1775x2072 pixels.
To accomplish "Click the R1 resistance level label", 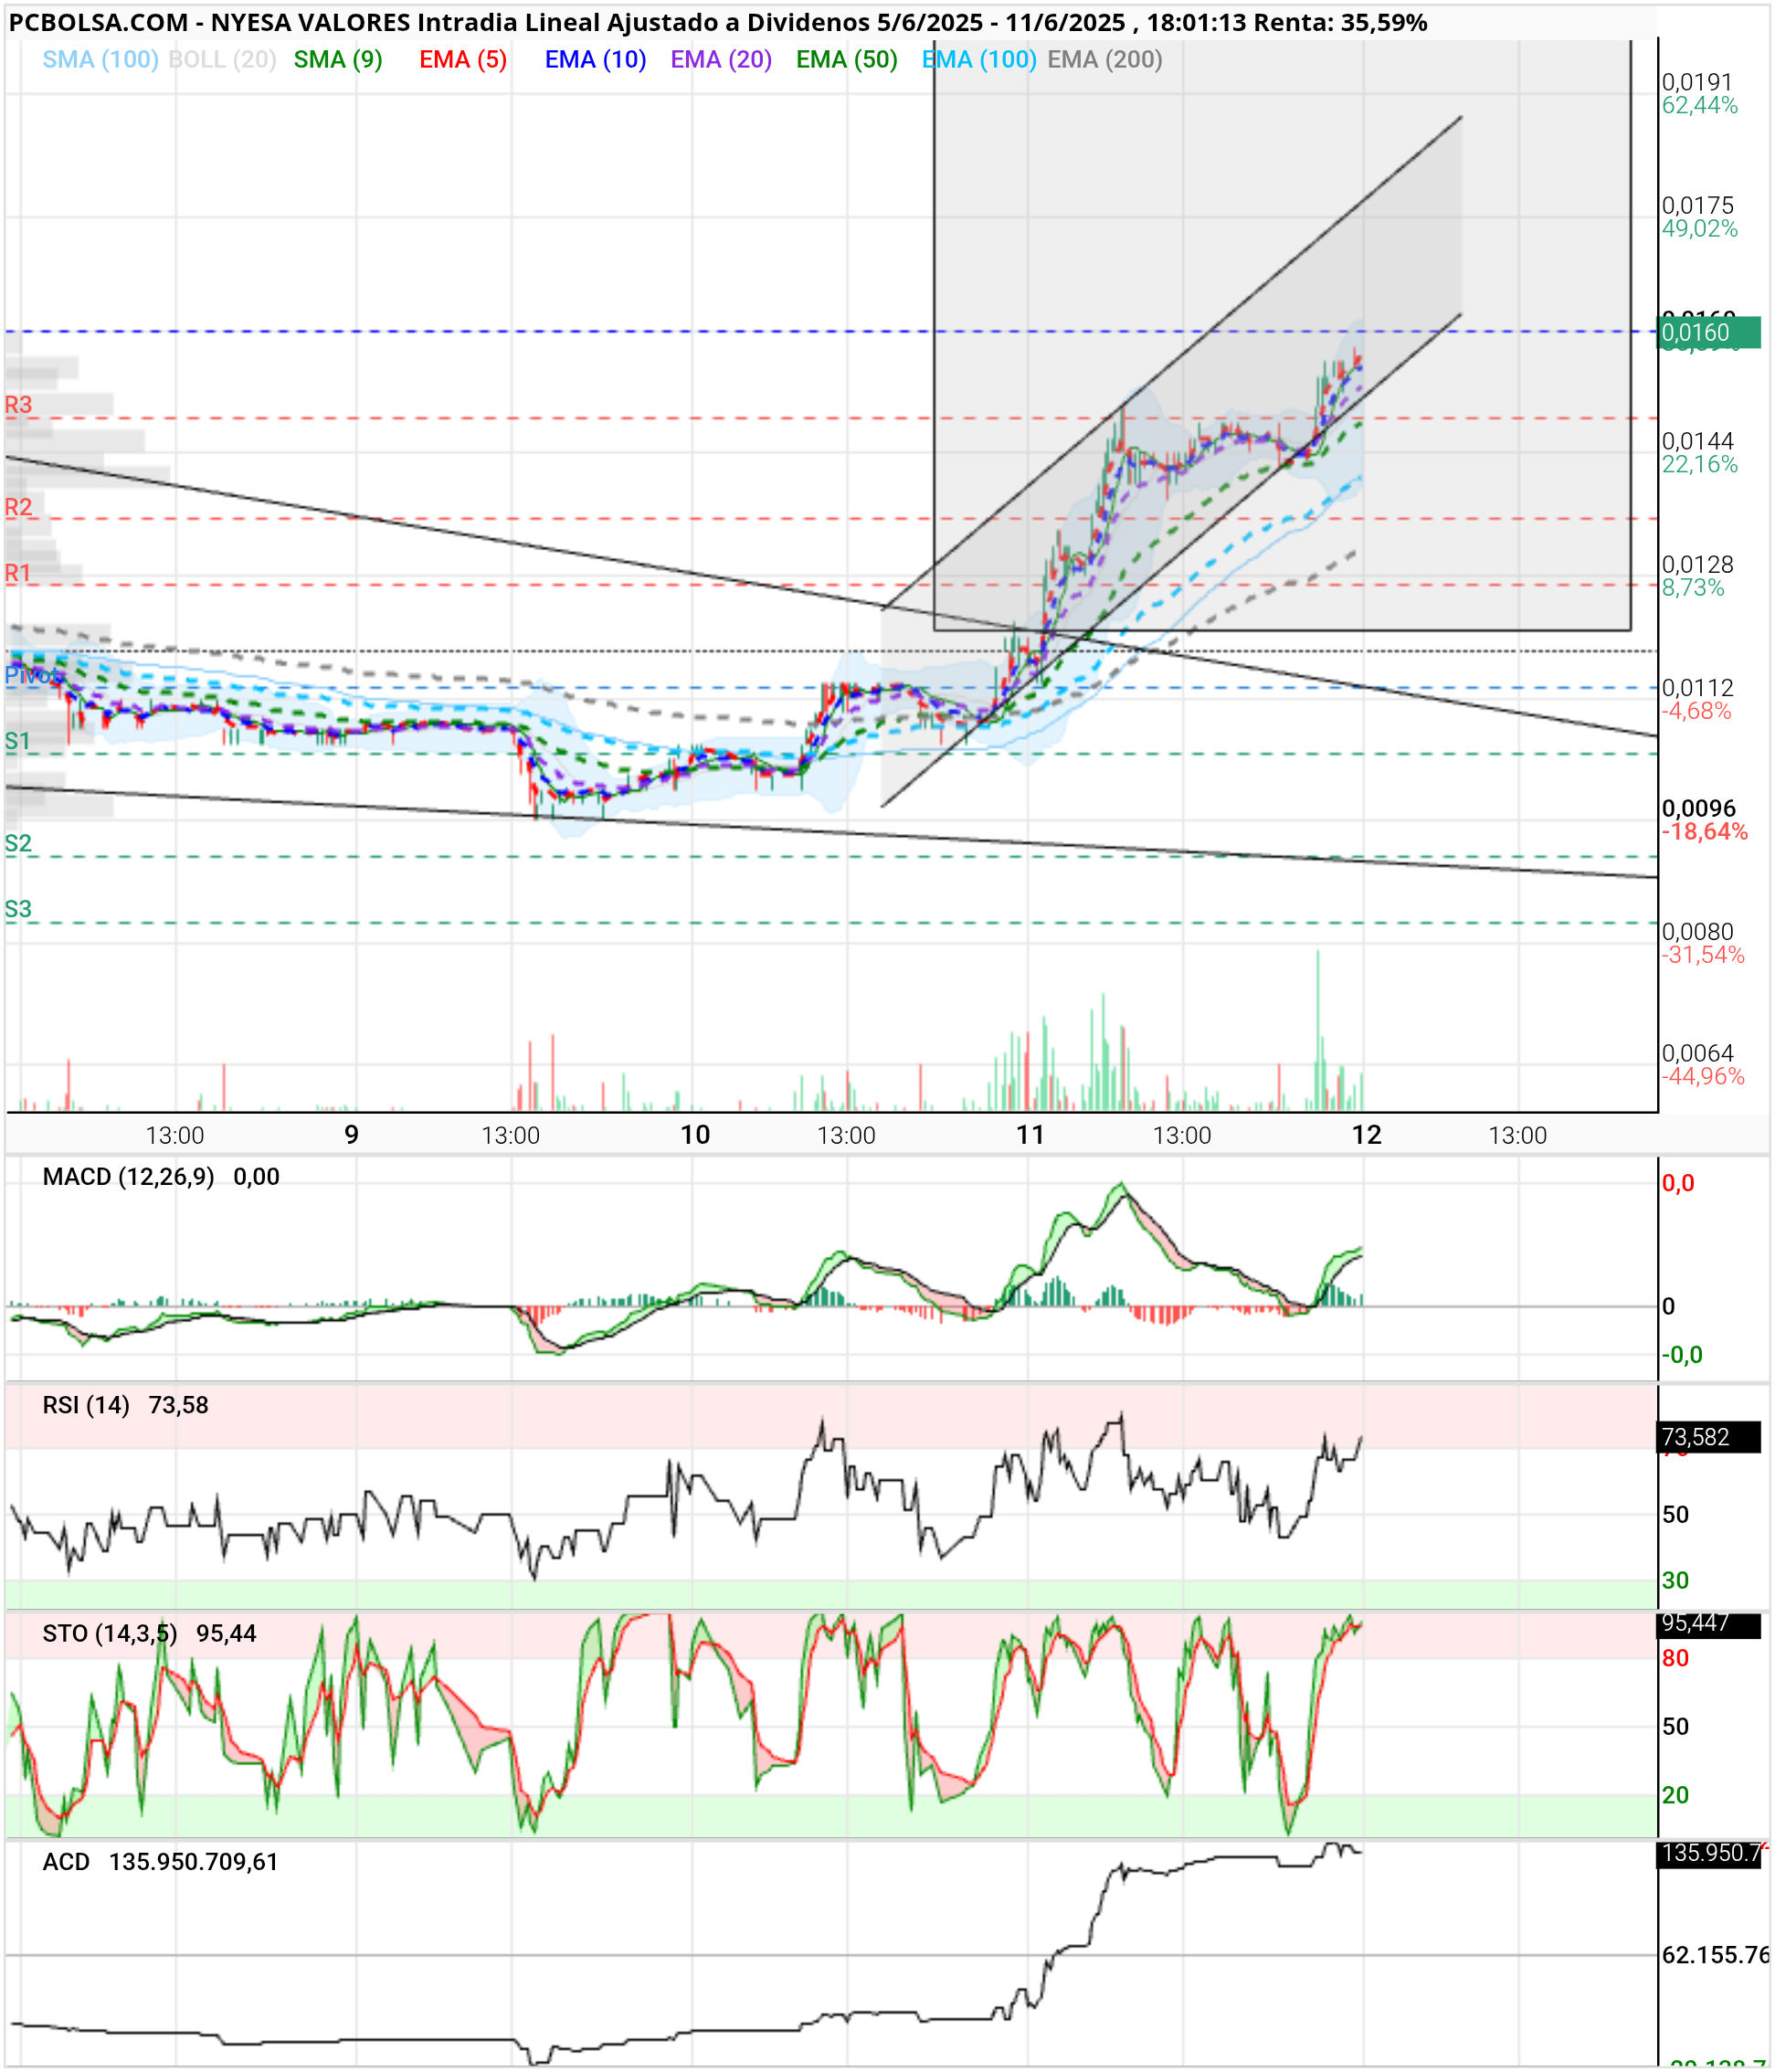I will tap(18, 573).
